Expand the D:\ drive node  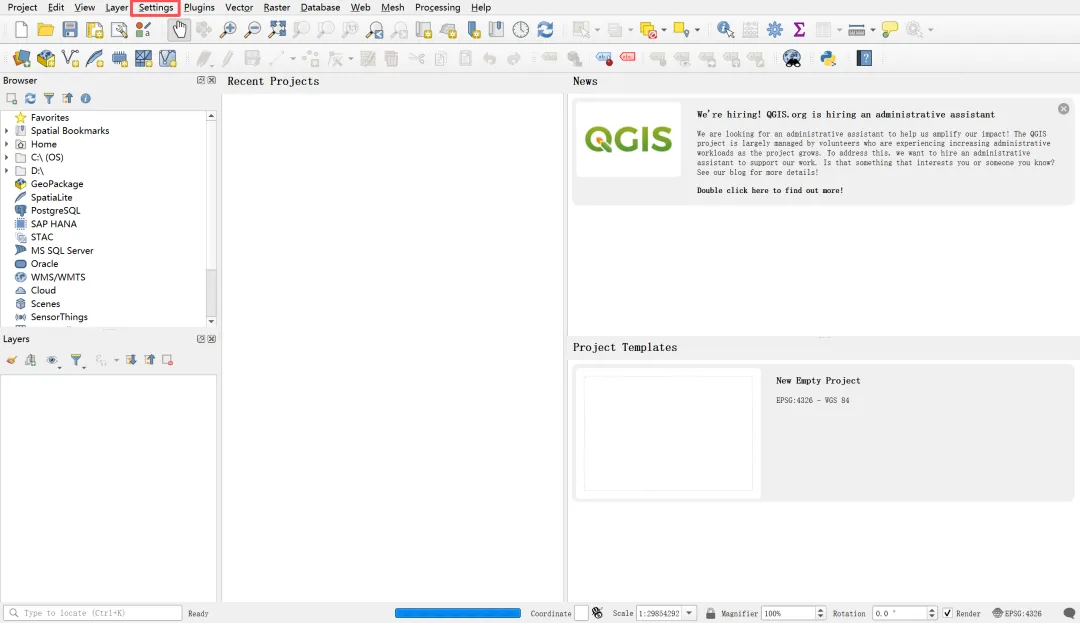click(7, 171)
